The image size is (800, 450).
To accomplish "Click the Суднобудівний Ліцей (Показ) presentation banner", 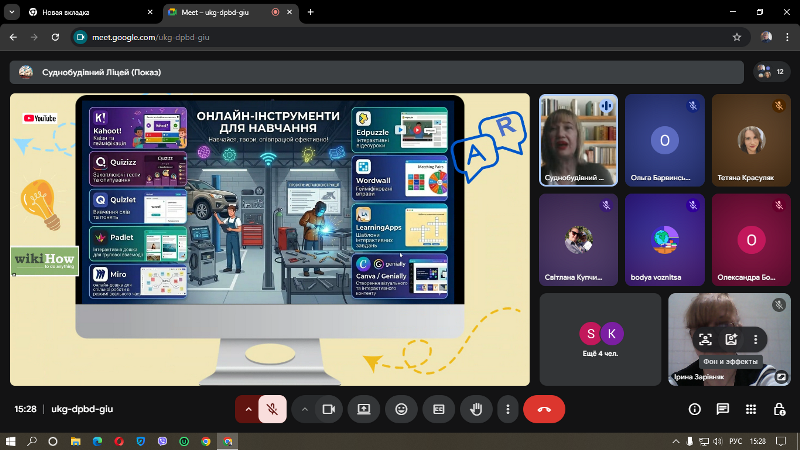I will click(377, 72).
